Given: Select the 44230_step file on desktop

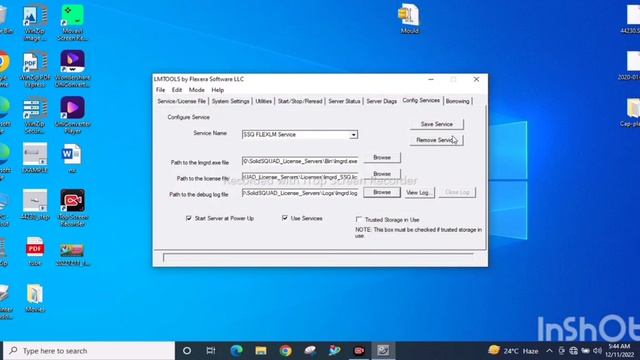Looking at the screenshot, I should pyautogui.click(x=35, y=205).
